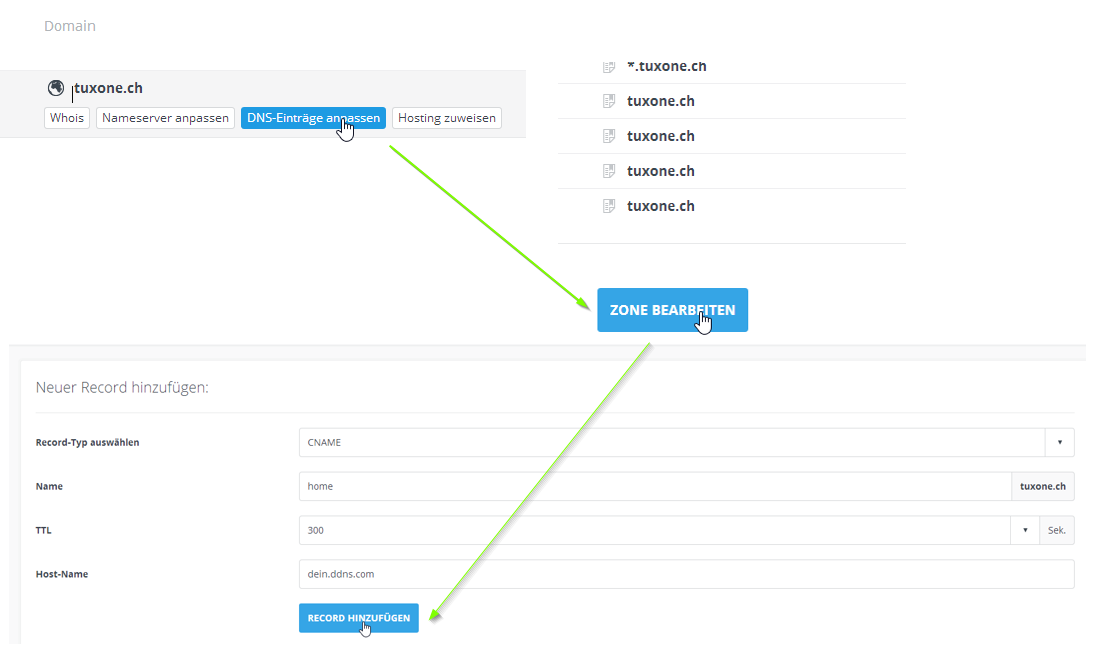Click record icon of the last tuxone.ch entry
Image resolution: width=1108 pixels, height=663 pixels.
608,206
